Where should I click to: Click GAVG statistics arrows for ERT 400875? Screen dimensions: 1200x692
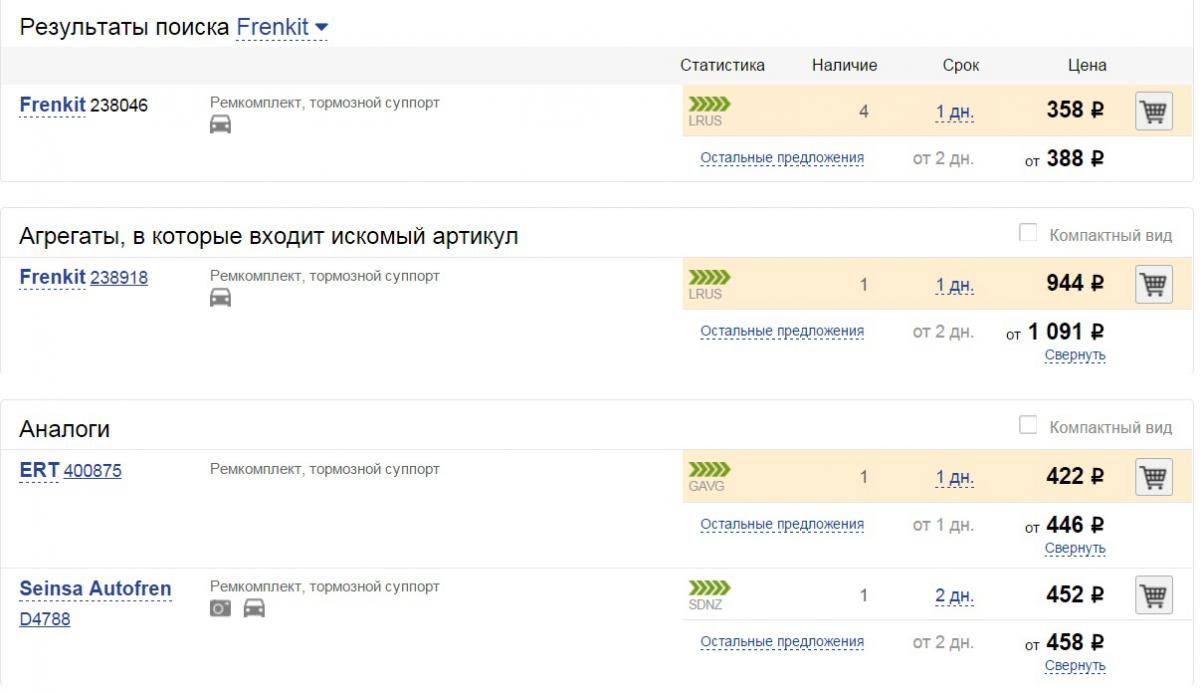tap(710, 470)
